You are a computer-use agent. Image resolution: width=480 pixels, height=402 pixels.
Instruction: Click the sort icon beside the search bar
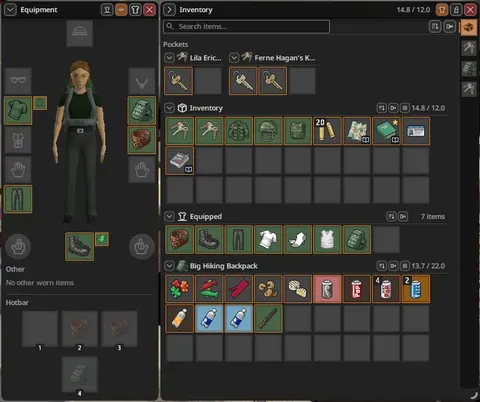(435, 26)
